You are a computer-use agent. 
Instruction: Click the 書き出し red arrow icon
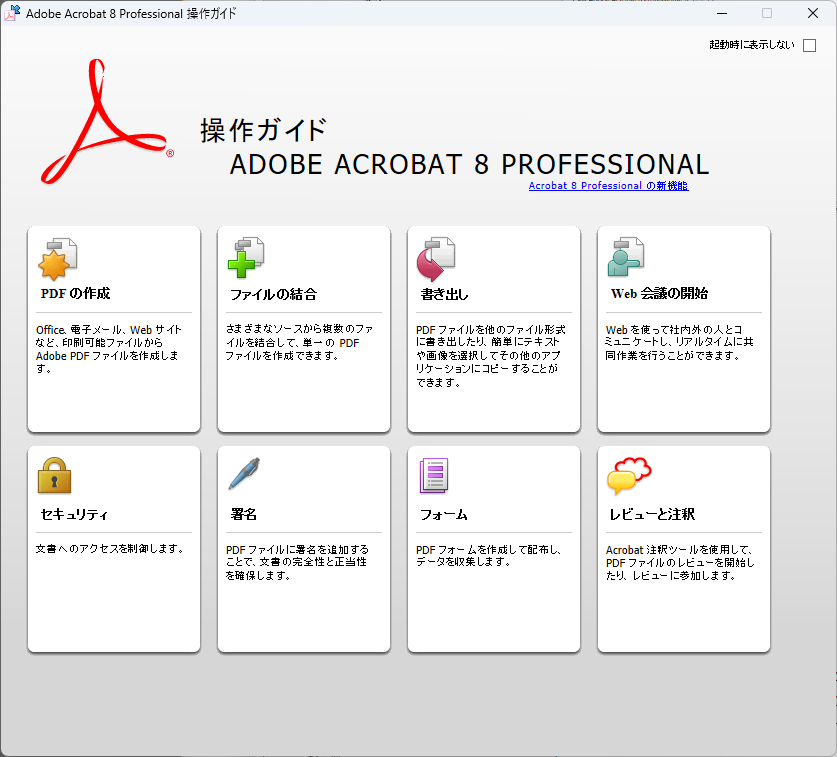pos(436,259)
